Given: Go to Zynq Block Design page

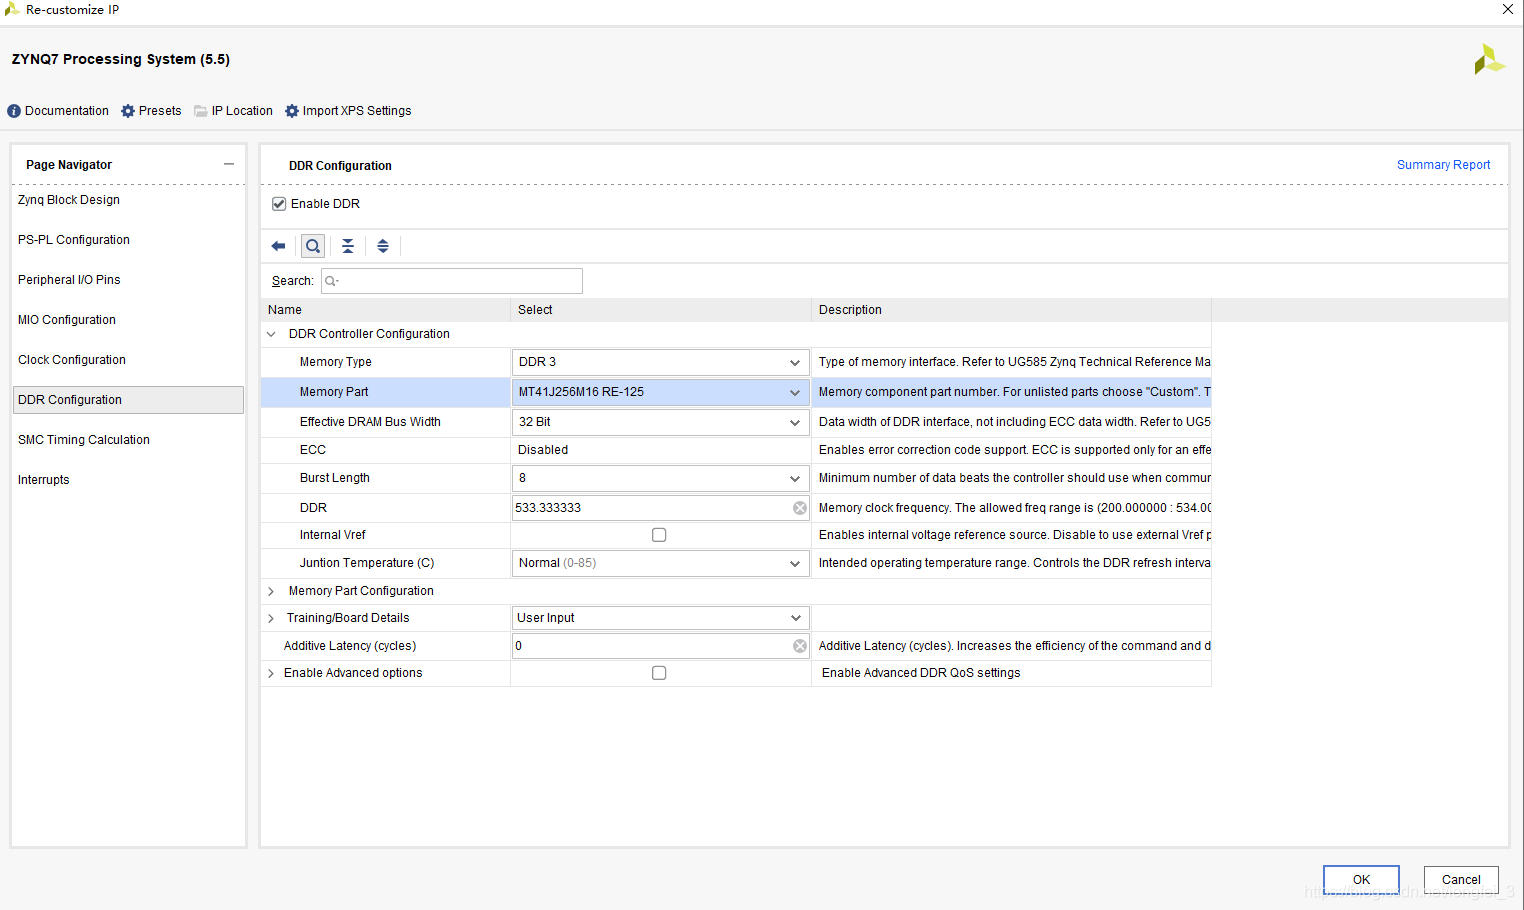Looking at the screenshot, I should (69, 200).
